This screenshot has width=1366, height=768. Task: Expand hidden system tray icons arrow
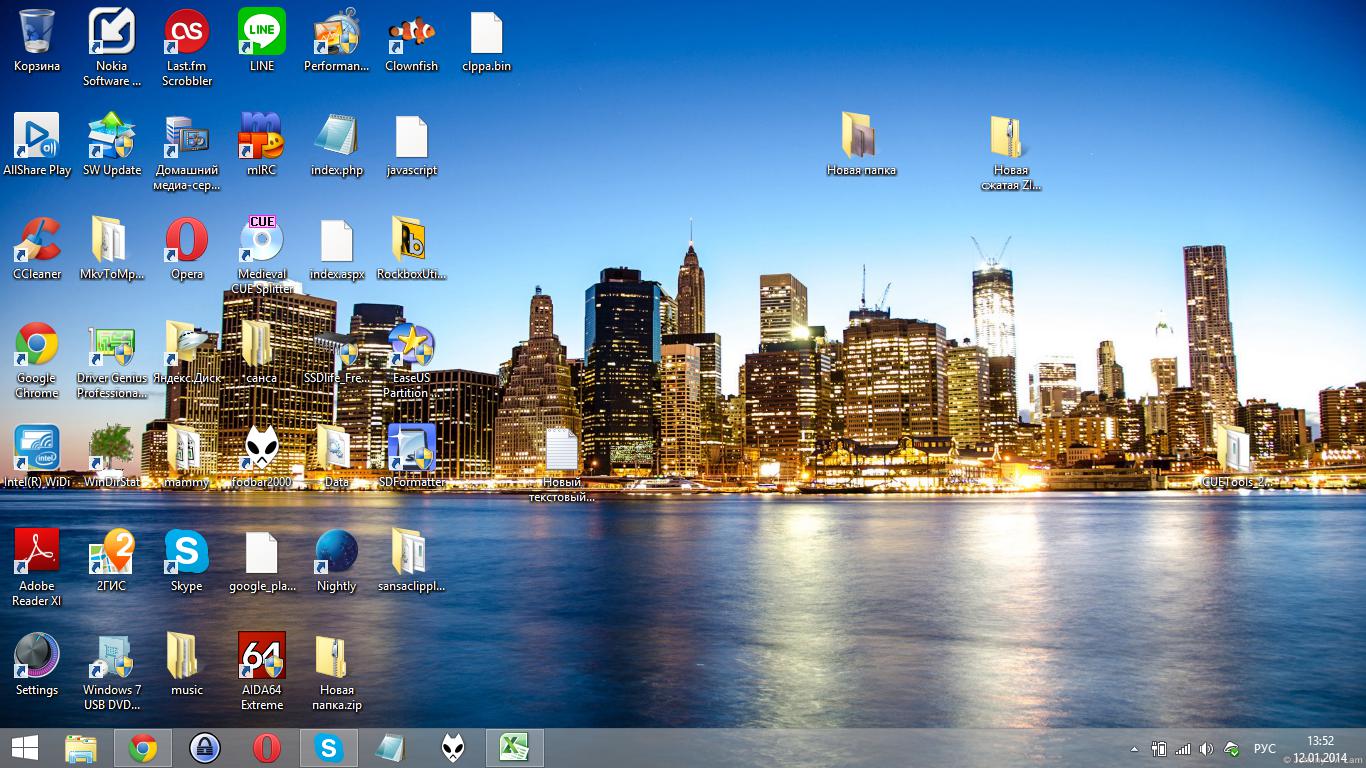tap(1134, 749)
